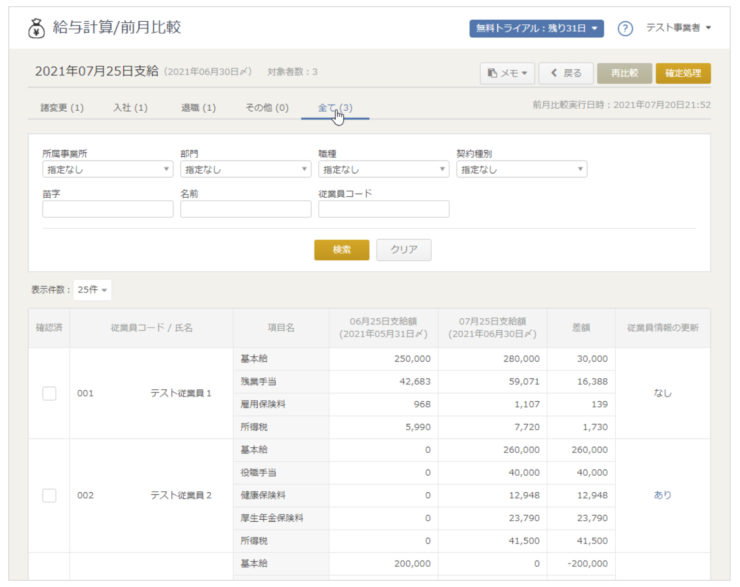This screenshot has height=587, width=740.
Task: Open the 所属事業所 dropdown
Action: pos(108,169)
